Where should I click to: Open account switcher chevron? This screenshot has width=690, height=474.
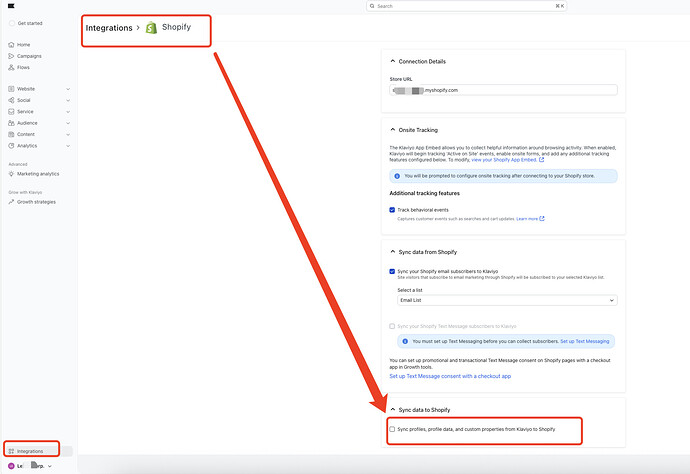pyautogui.click(x=50, y=466)
